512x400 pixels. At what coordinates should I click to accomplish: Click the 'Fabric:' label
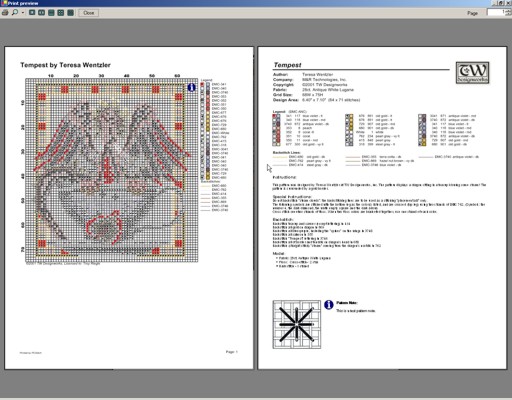(x=280, y=90)
